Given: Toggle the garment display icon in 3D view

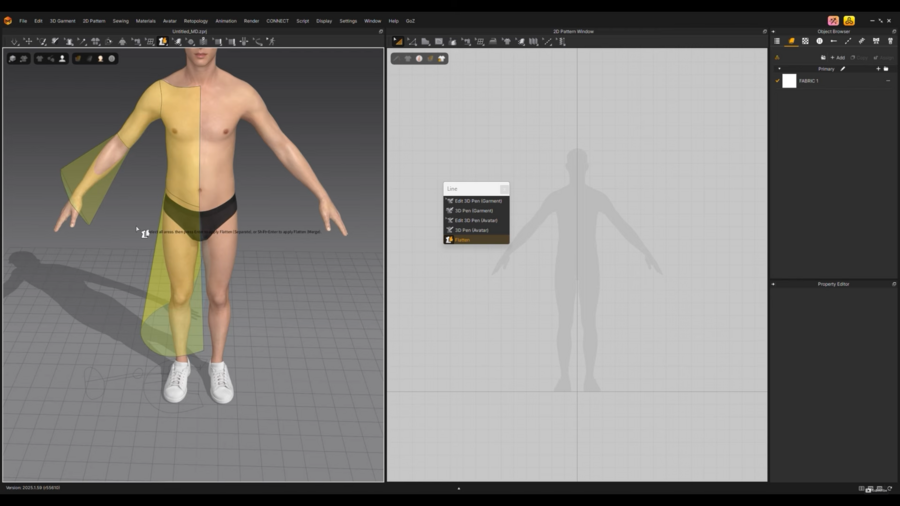Looking at the screenshot, I should pos(40,59).
